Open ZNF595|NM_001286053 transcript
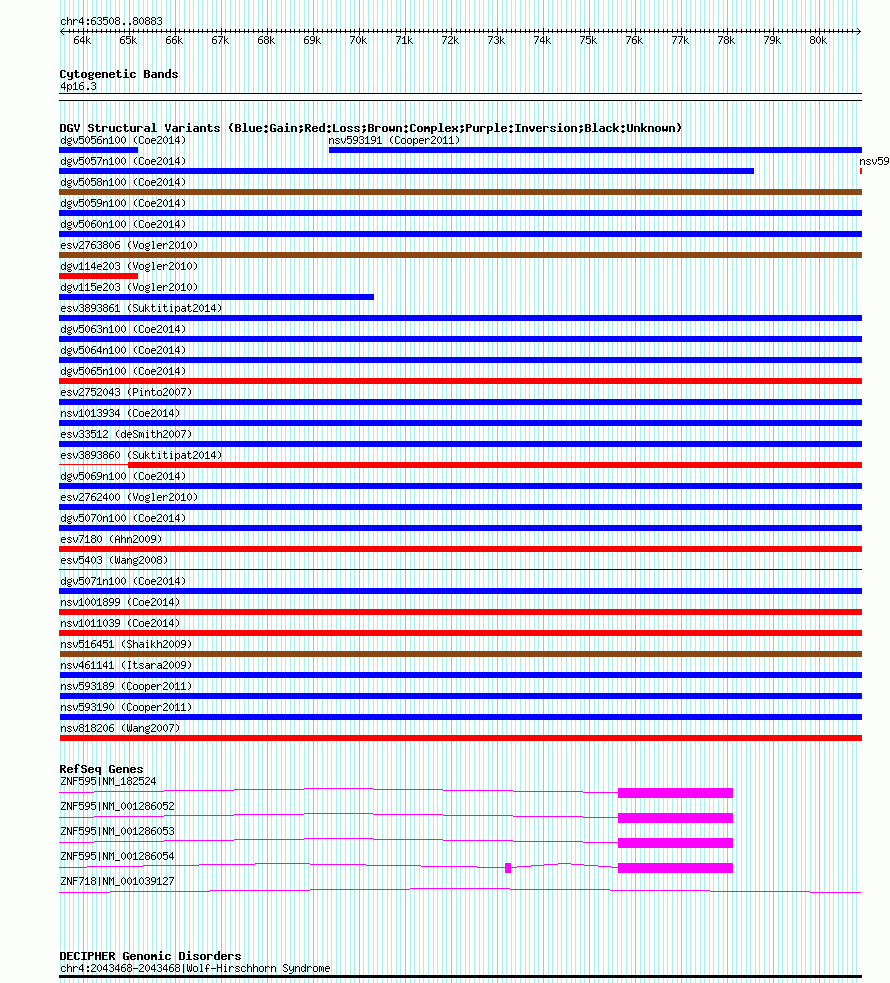The width and height of the screenshot is (890, 983). pos(117,831)
